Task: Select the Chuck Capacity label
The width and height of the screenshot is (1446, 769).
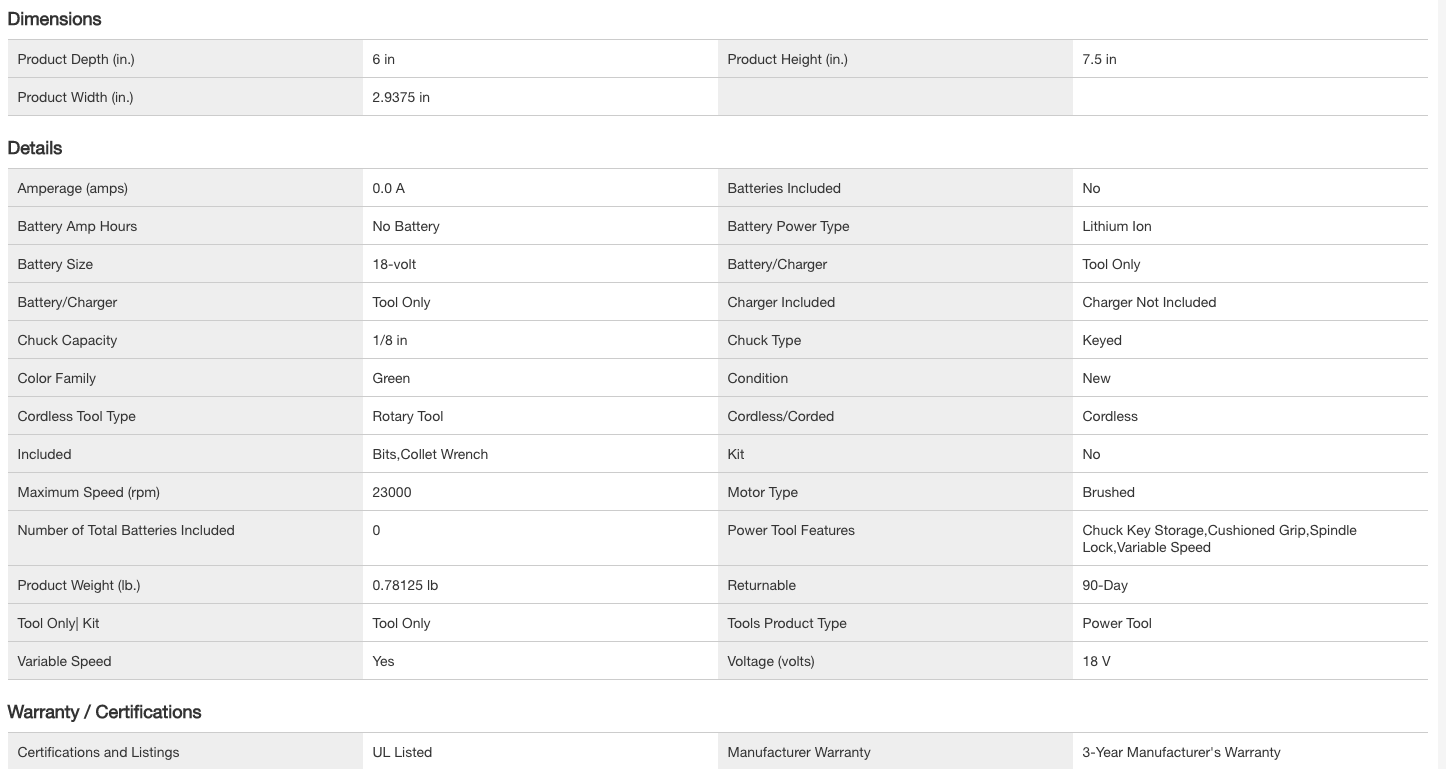Action: 67,340
